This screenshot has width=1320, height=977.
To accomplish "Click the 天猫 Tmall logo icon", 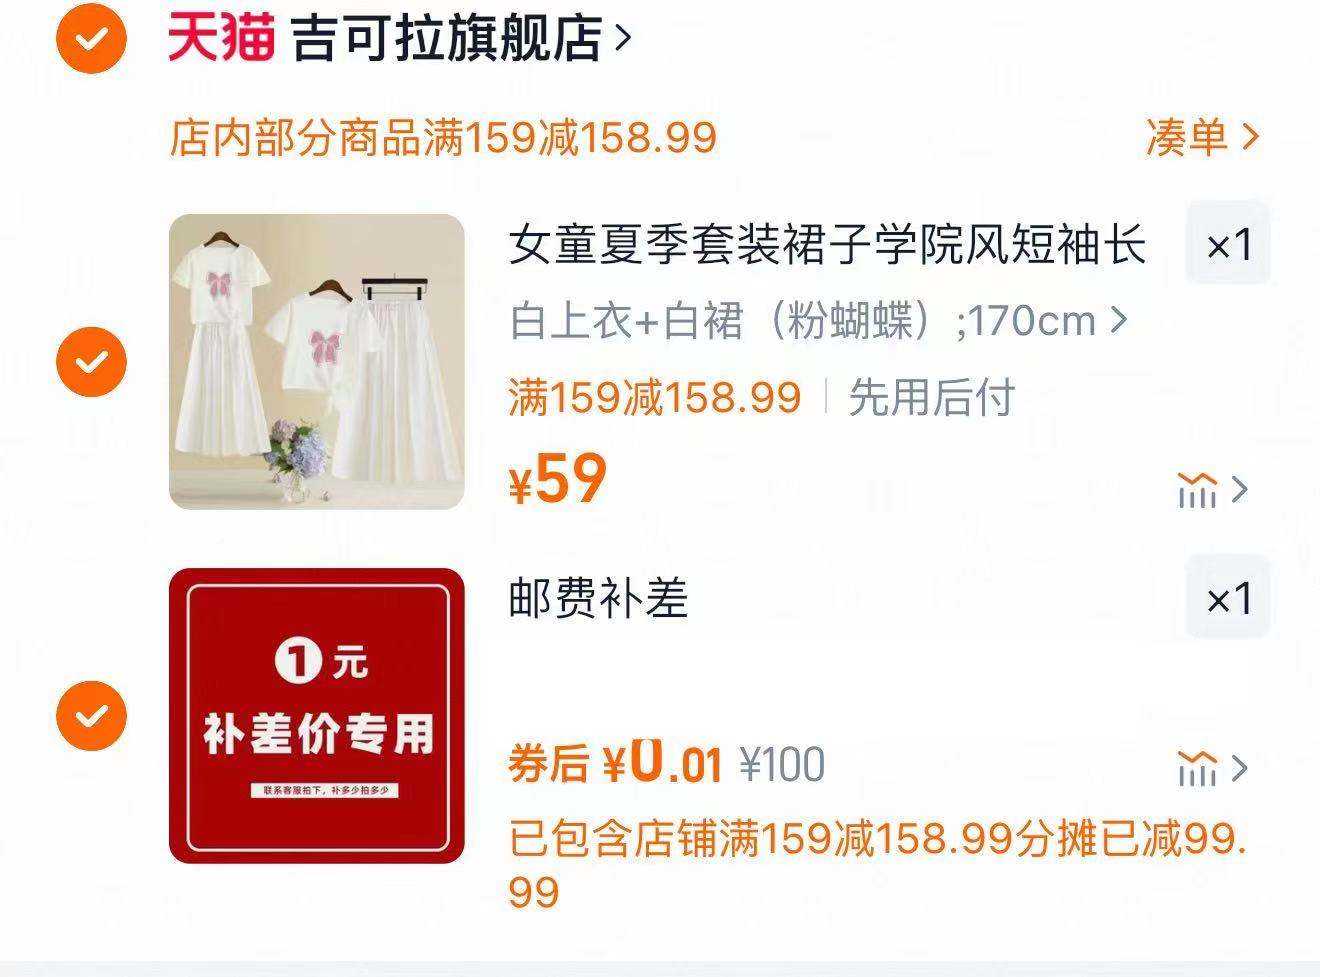I will 220,38.
